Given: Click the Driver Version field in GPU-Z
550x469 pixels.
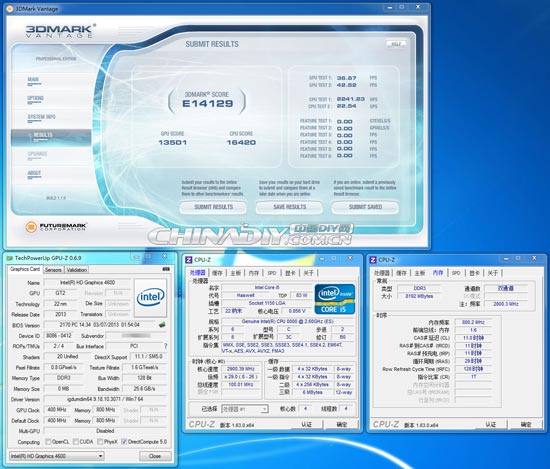Looking at the screenshot, I should (106, 399).
